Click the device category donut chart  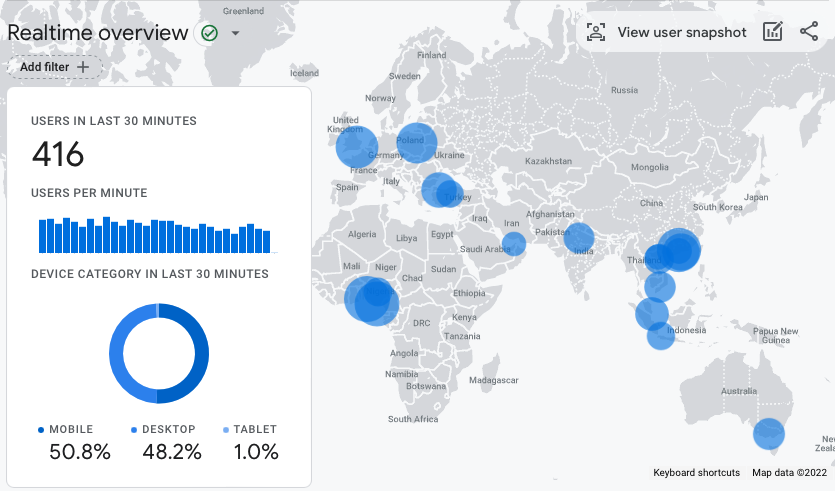(x=159, y=354)
